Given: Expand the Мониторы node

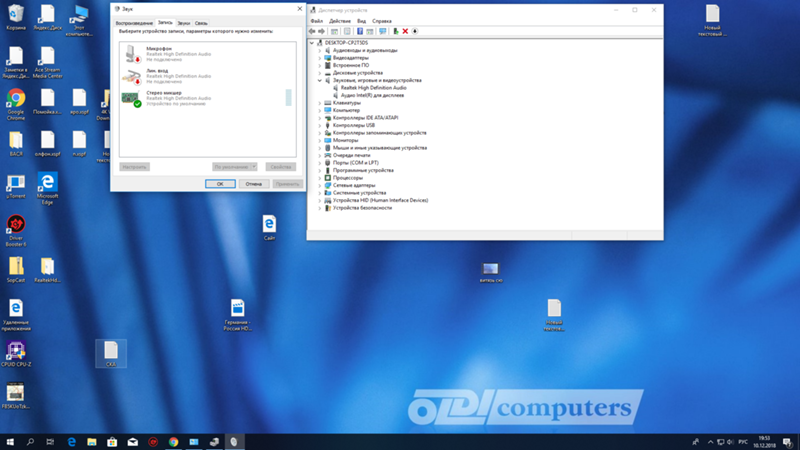Looking at the screenshot, I should (320, 140).
